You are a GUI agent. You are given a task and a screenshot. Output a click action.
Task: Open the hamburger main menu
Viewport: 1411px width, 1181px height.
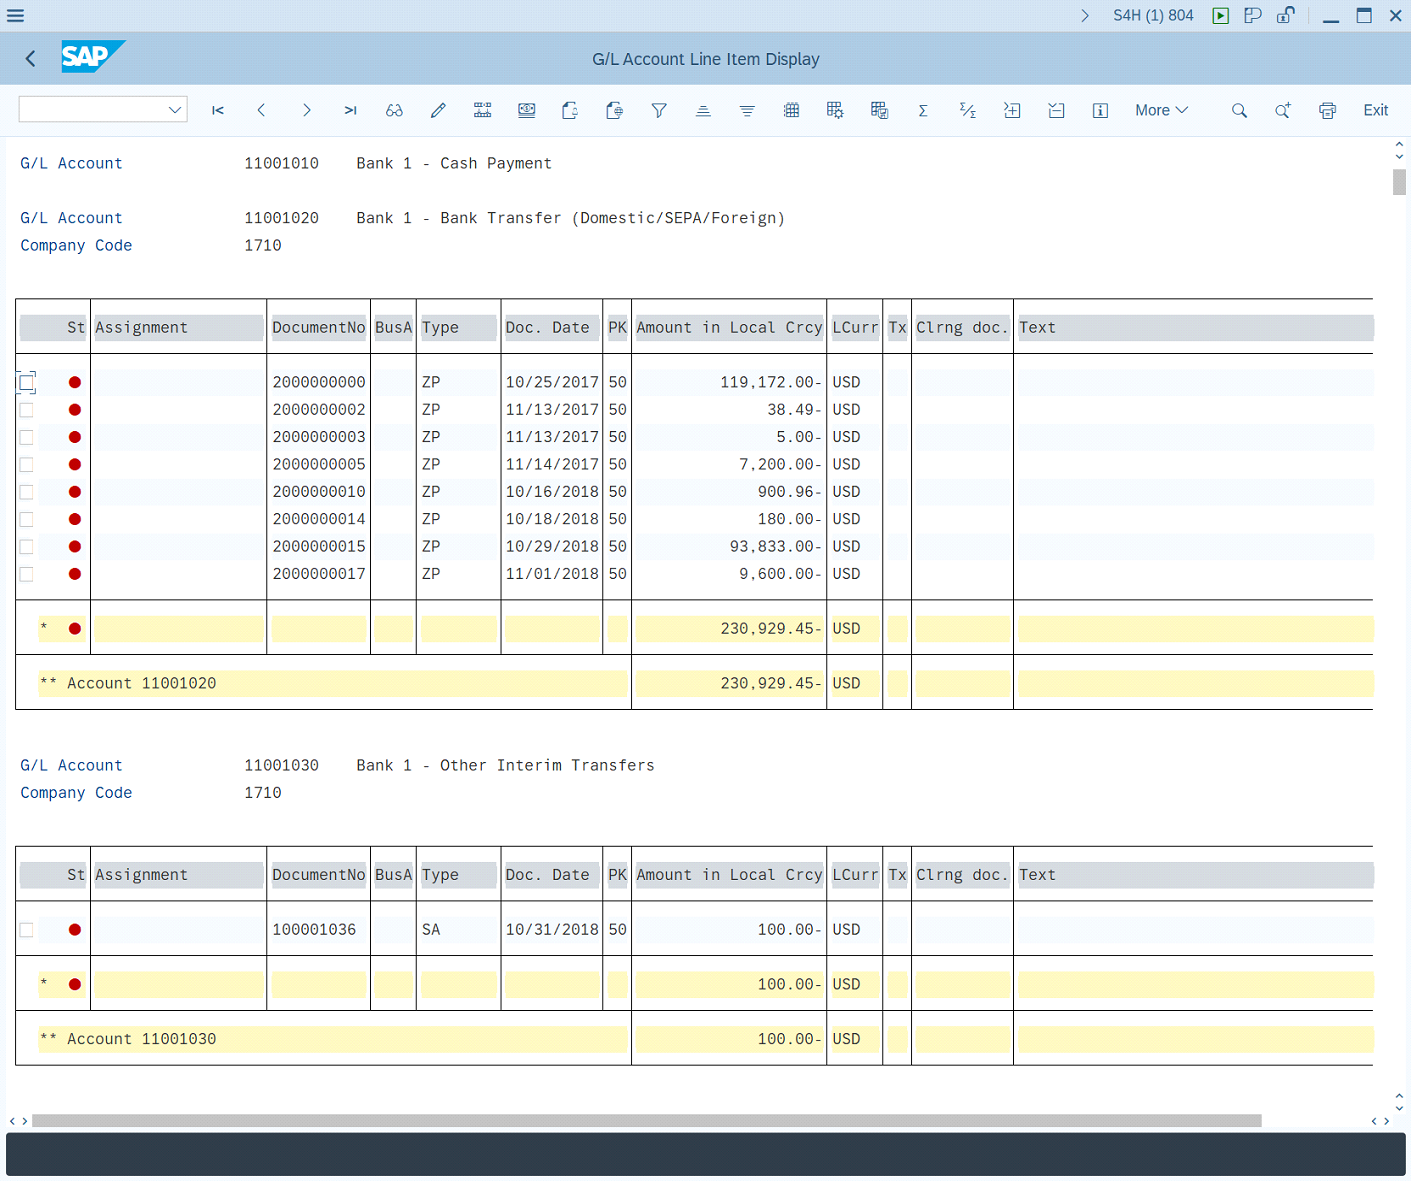click(16, 16)
